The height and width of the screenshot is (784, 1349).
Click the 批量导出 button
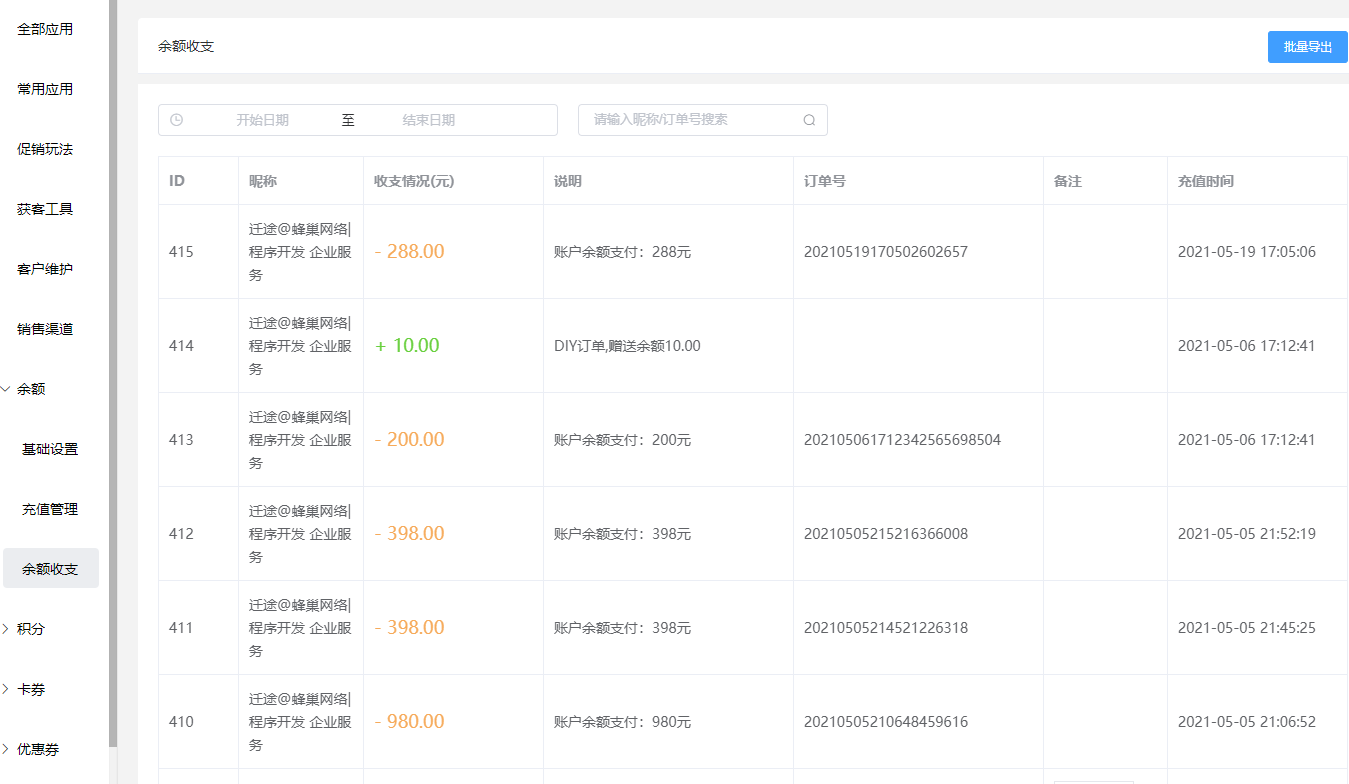pos(1307,47)
